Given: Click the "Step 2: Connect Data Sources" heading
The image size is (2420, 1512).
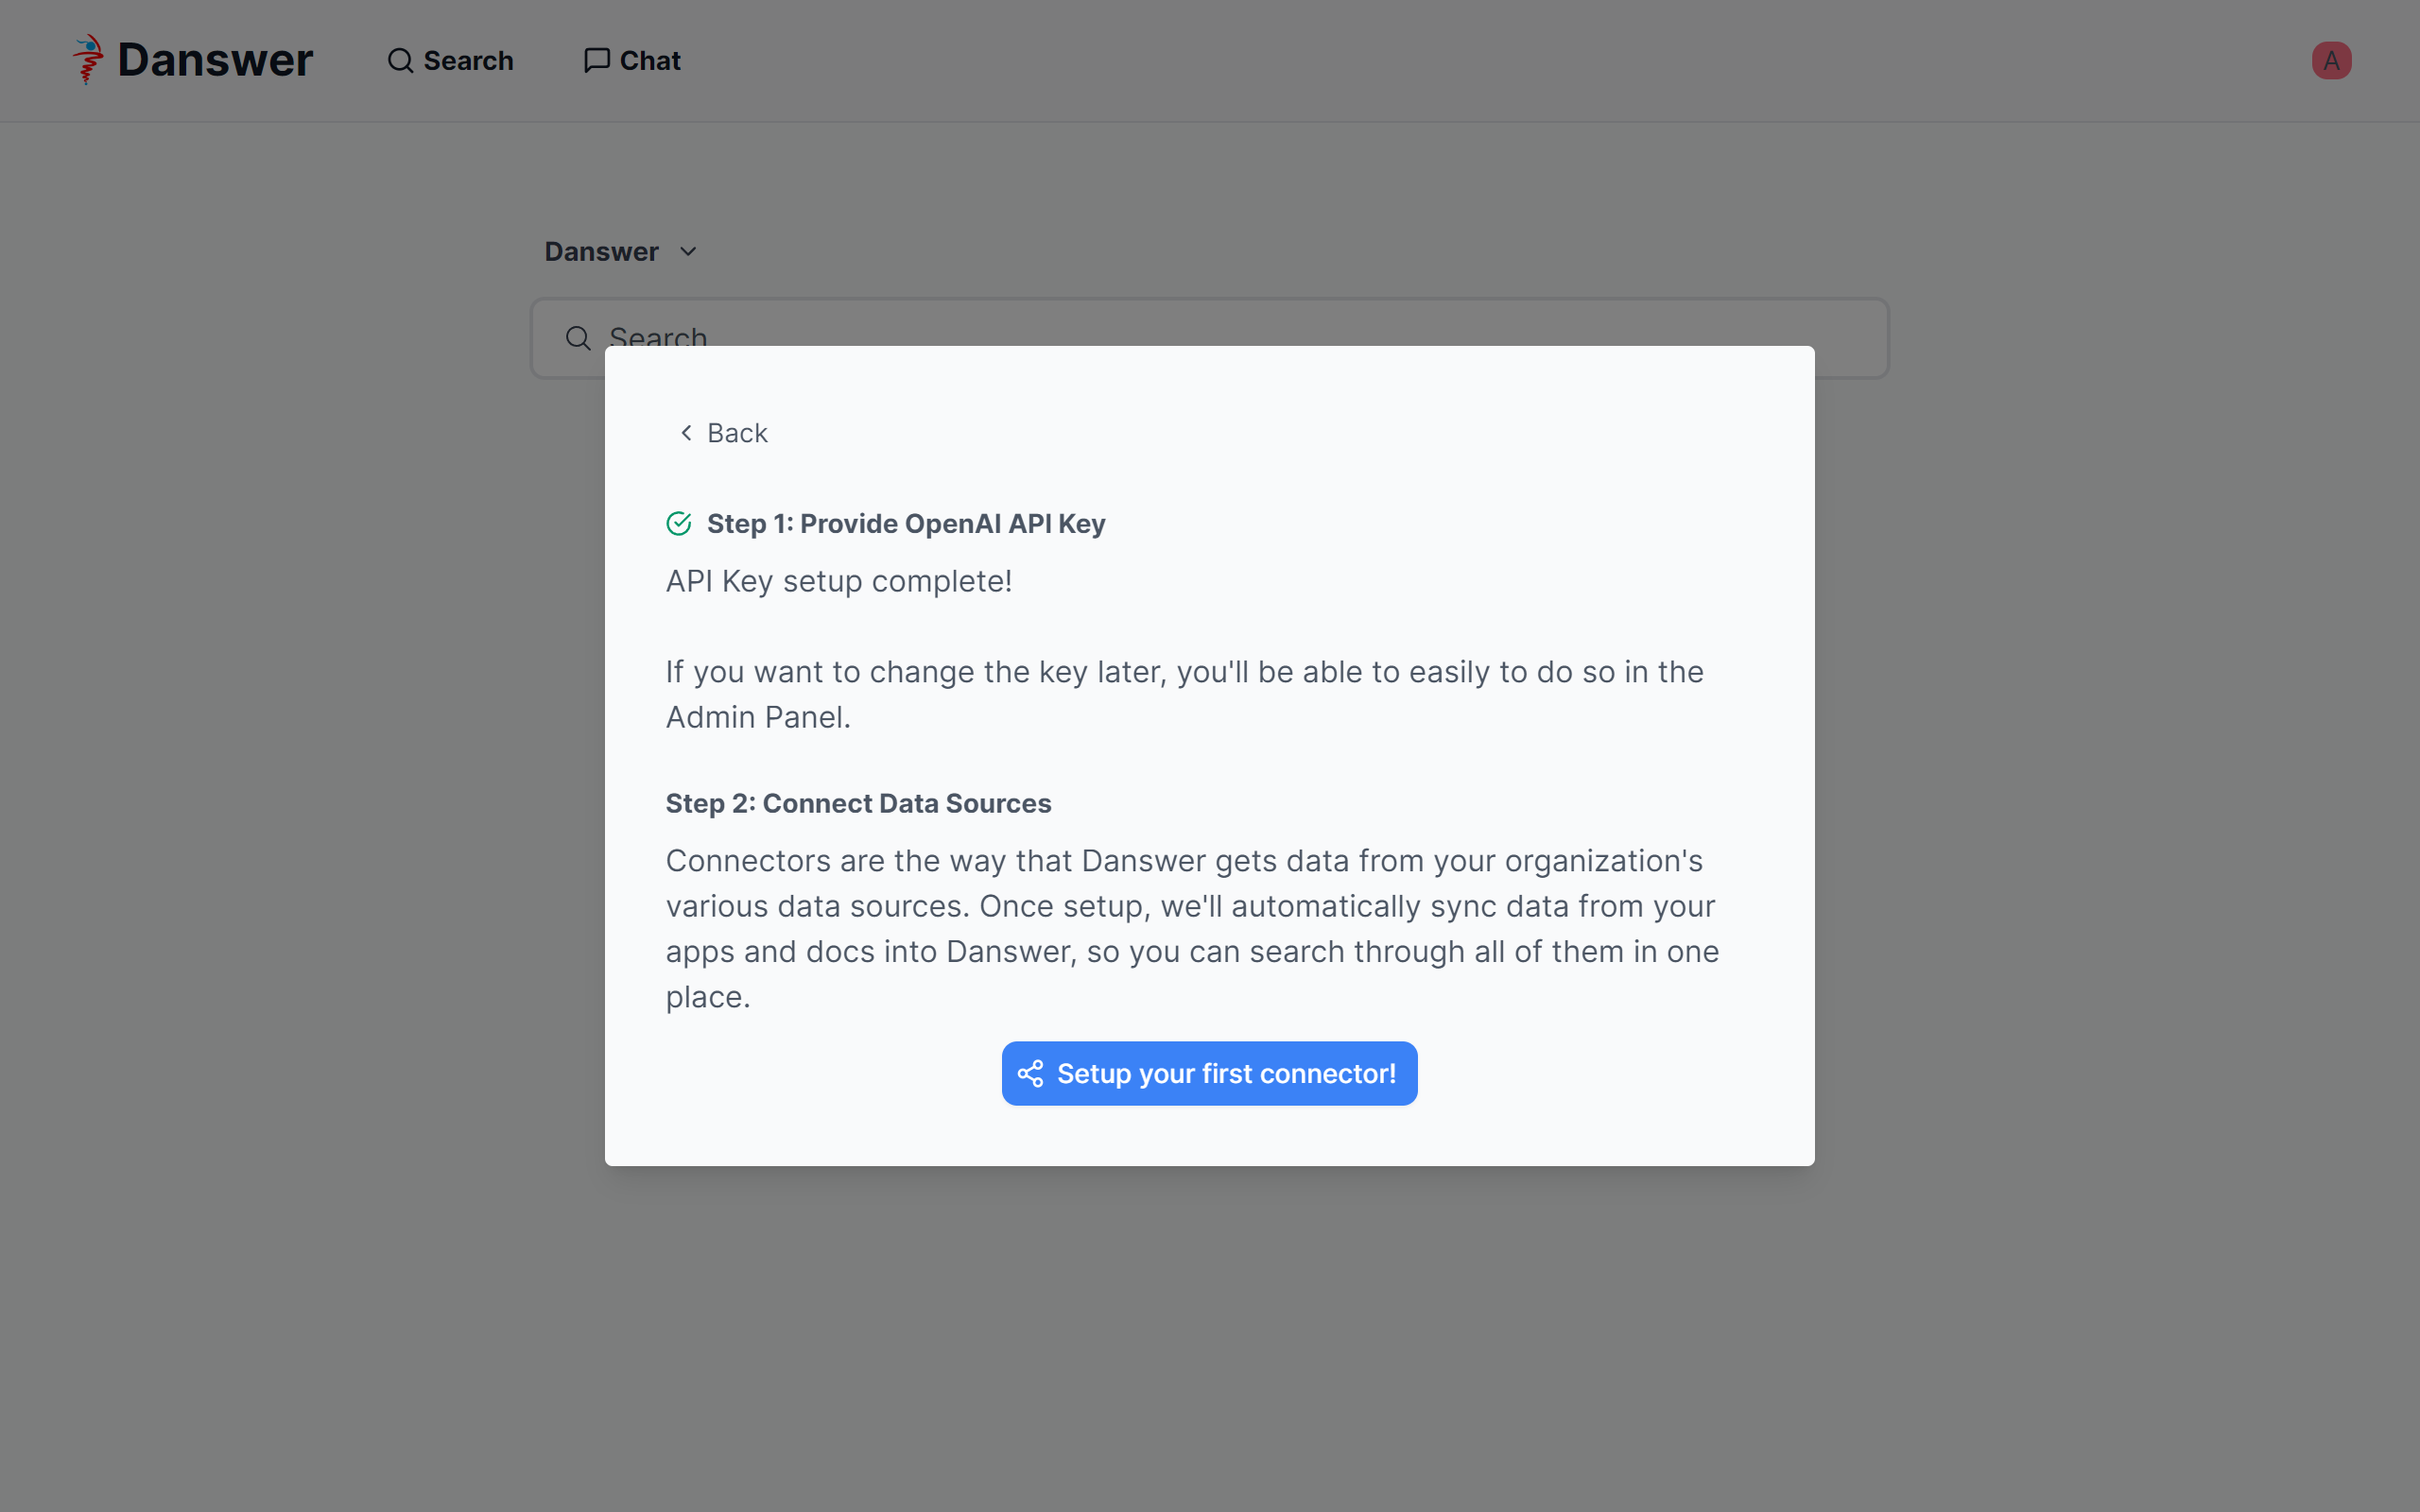Looking at the screenshot, I should click(858, 804).
